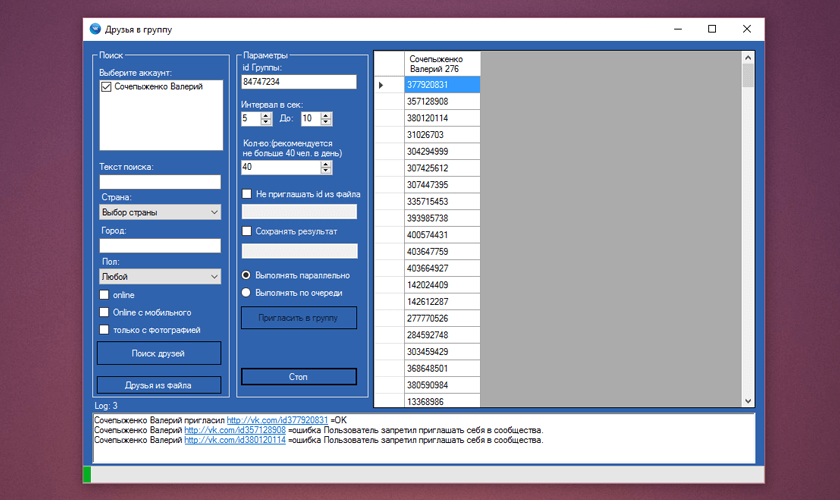
Task: Click the green progress bar
Action: coord(87,474)
